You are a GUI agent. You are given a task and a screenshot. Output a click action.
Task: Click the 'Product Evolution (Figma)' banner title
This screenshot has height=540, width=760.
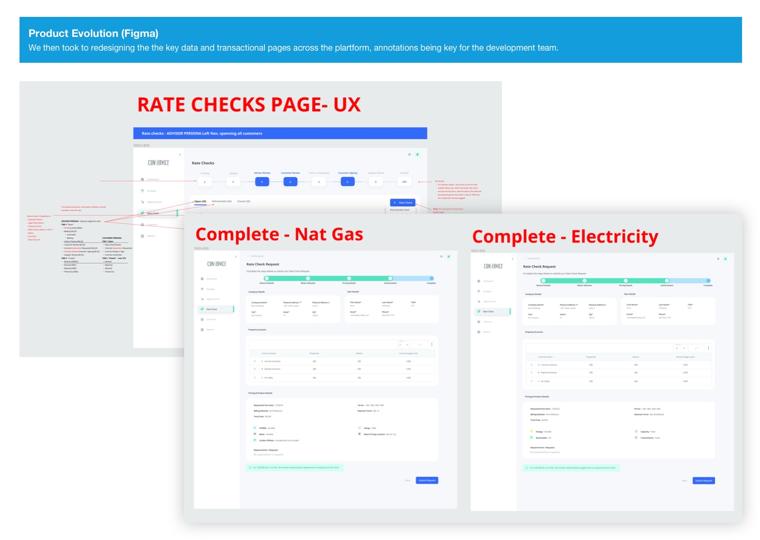[x=93, y=33]
